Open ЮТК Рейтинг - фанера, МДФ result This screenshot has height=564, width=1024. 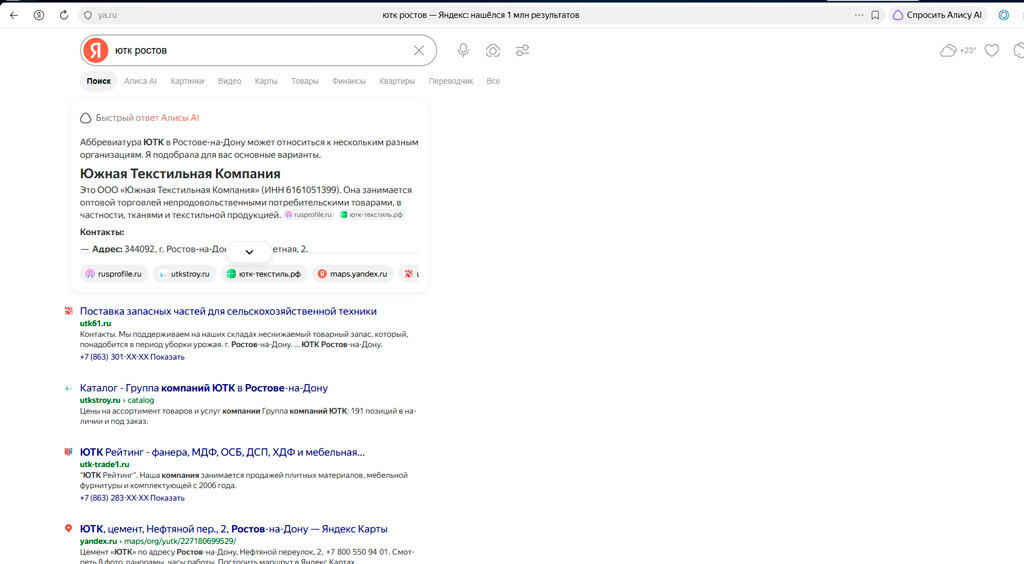222,452
